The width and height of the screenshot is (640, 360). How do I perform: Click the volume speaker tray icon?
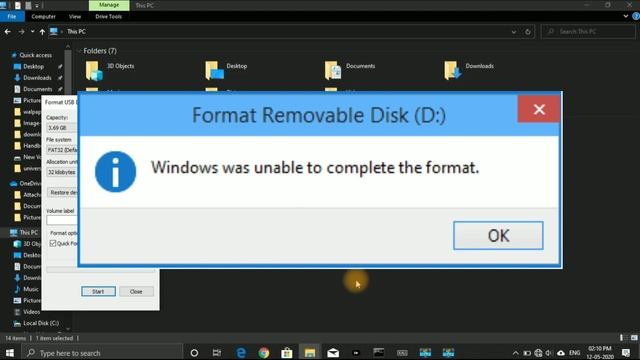(x=549, y=353)
